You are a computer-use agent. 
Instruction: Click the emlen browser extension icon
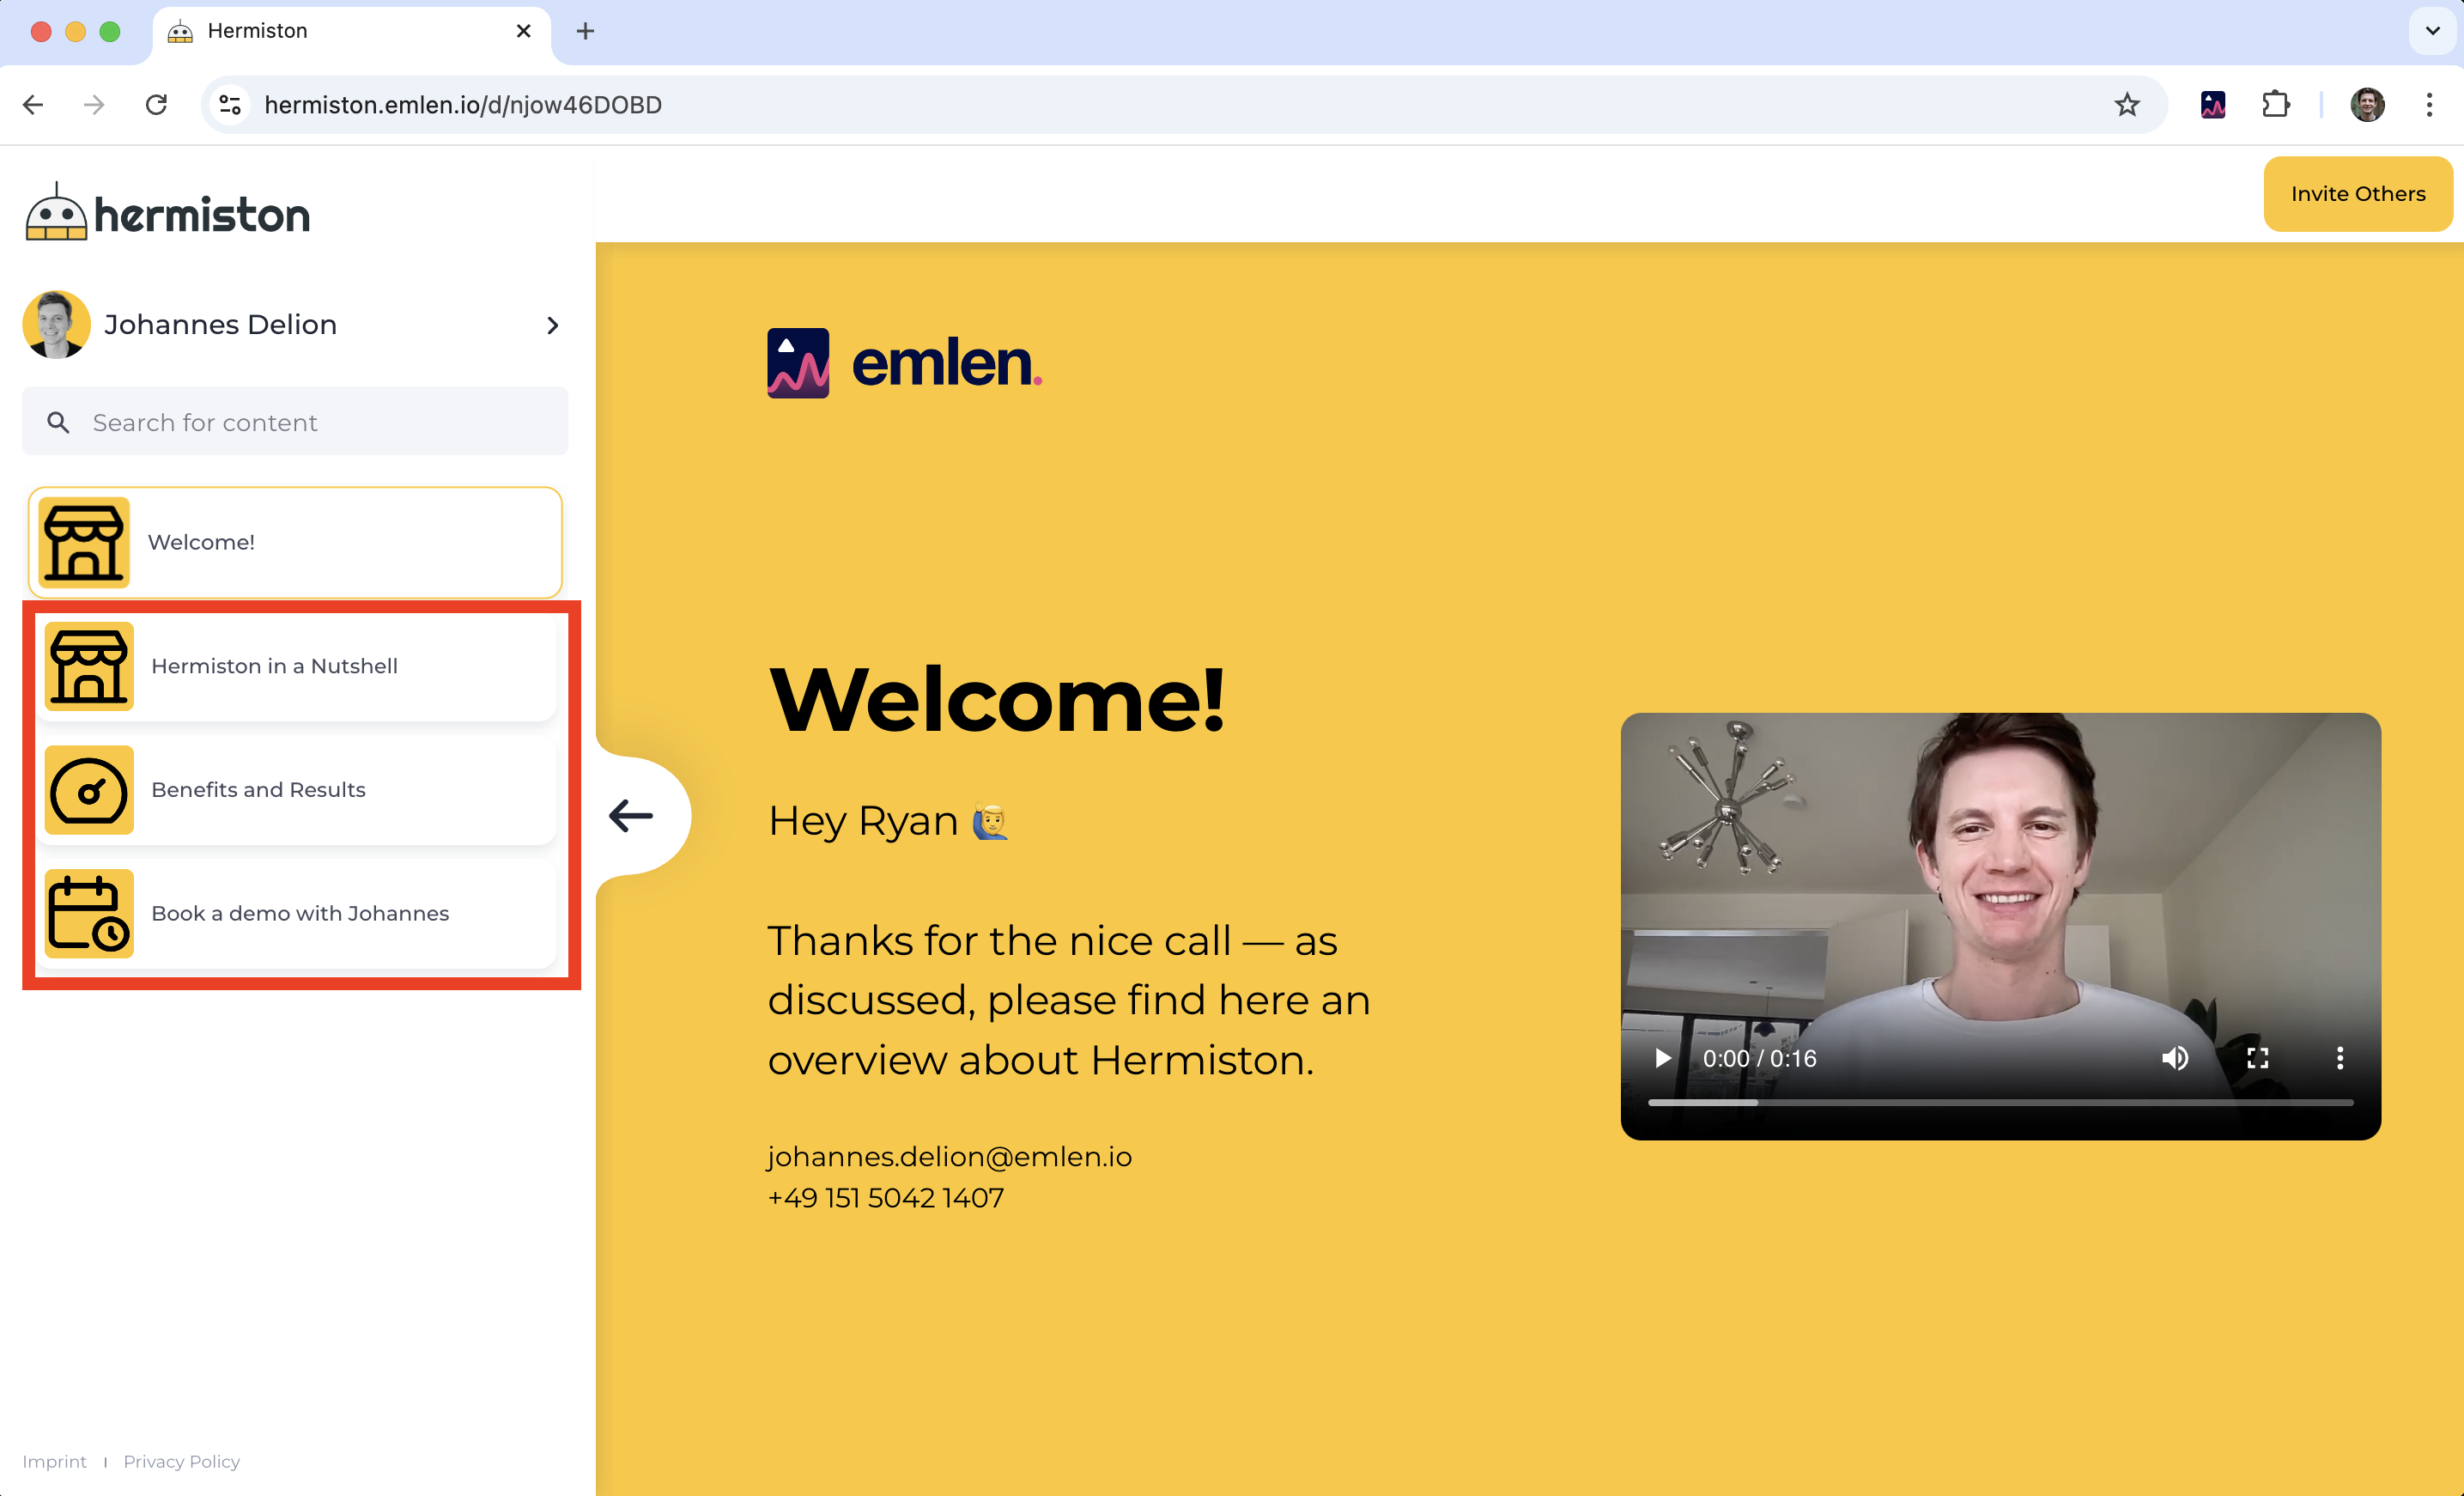2212,105
